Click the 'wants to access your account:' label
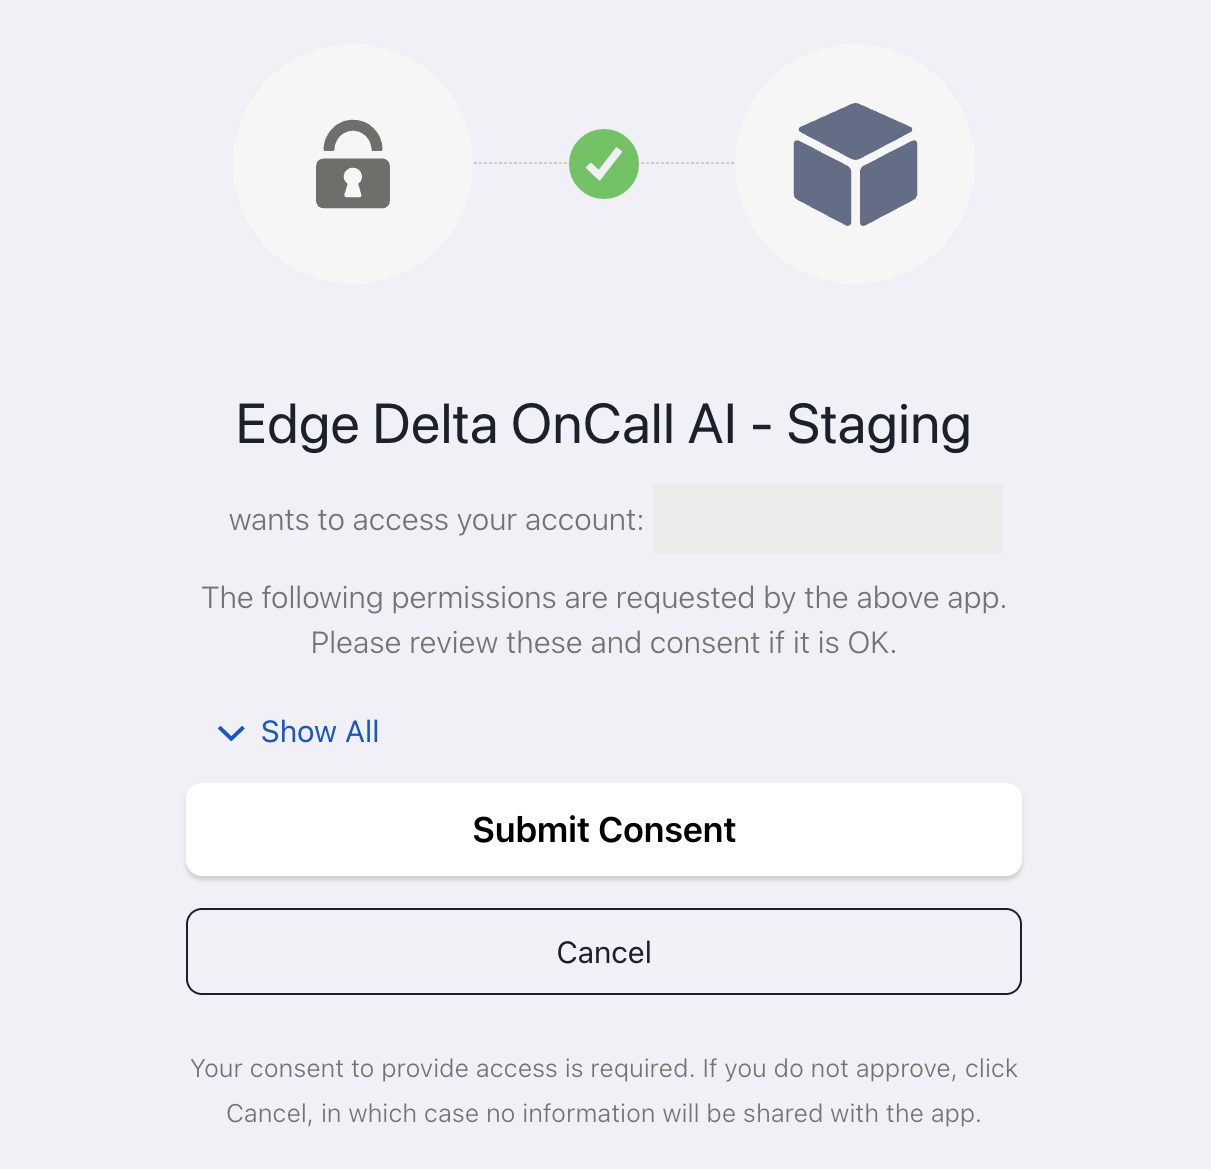1211x1169 pixels. pyautogui.click(x=436, y=520)
